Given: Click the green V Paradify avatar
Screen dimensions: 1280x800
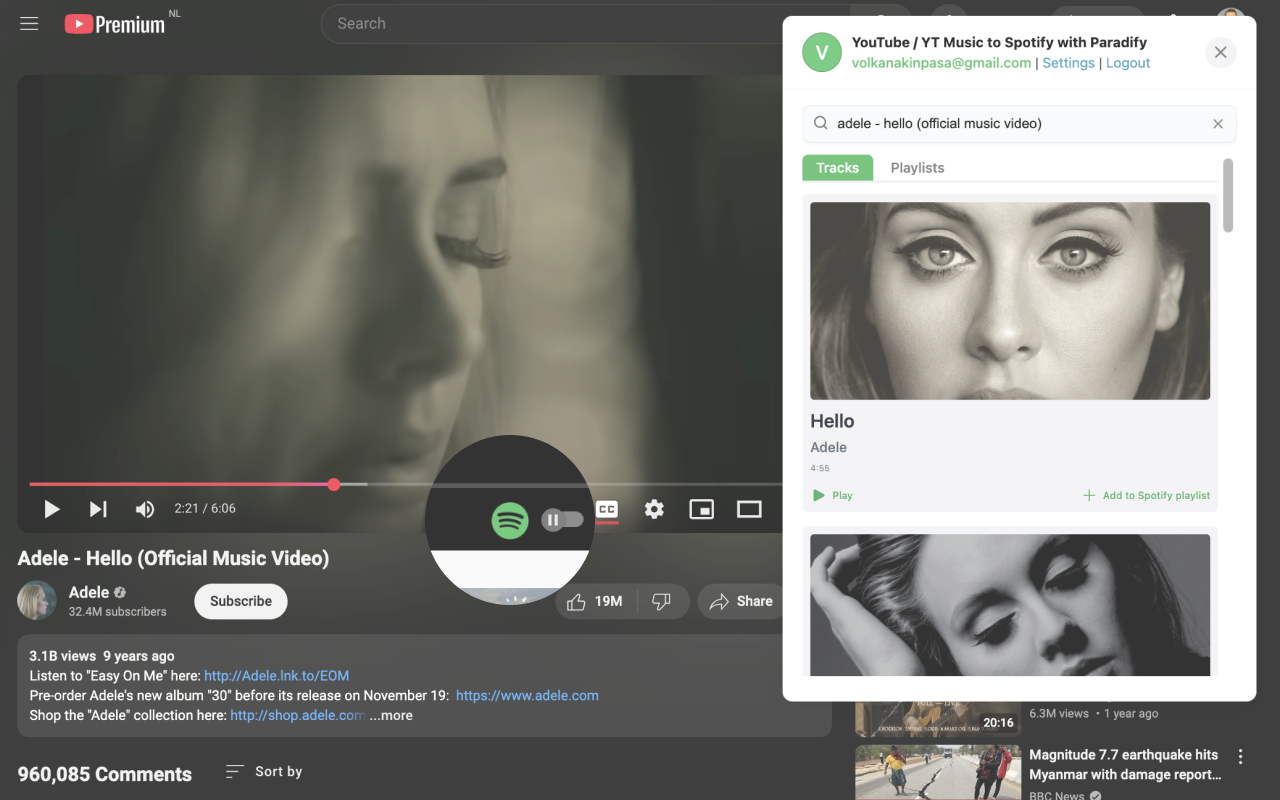Looking at the screenshot, I should point(822,52).
